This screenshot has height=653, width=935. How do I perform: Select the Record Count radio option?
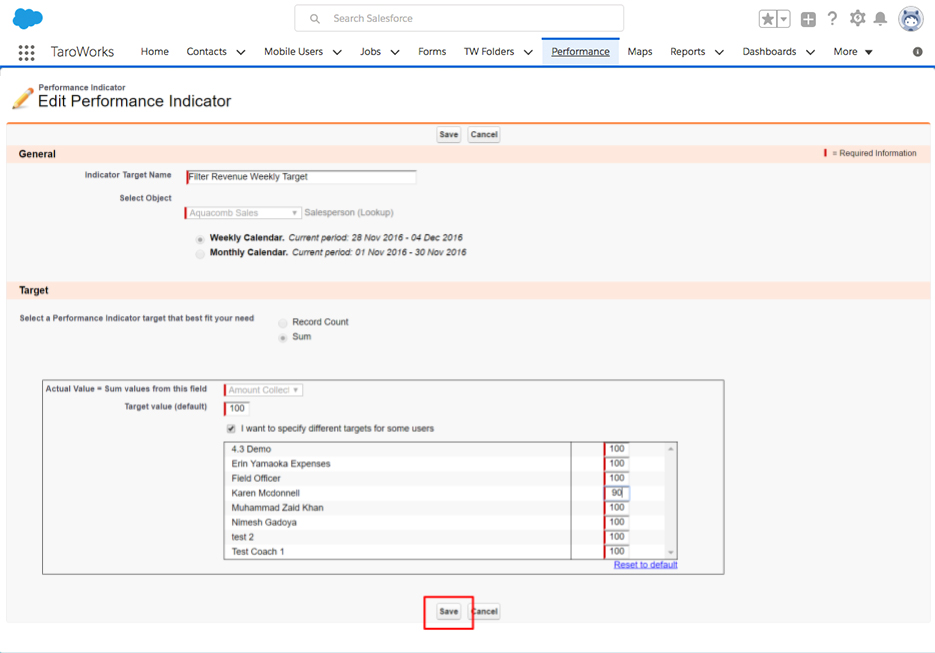point(283,323)
